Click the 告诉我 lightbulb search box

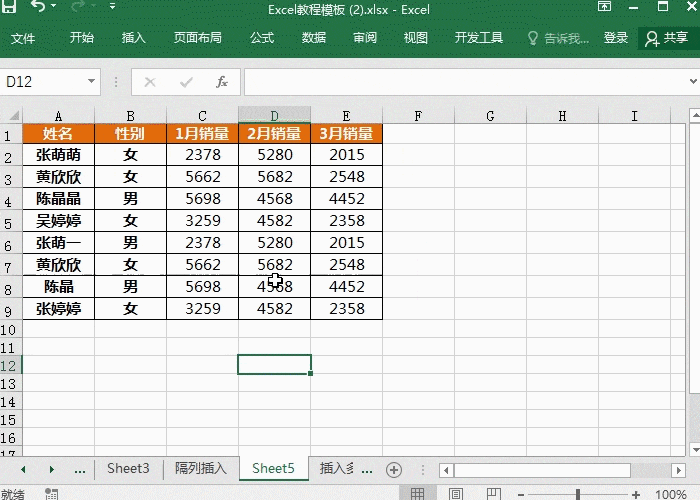[558, 38]
